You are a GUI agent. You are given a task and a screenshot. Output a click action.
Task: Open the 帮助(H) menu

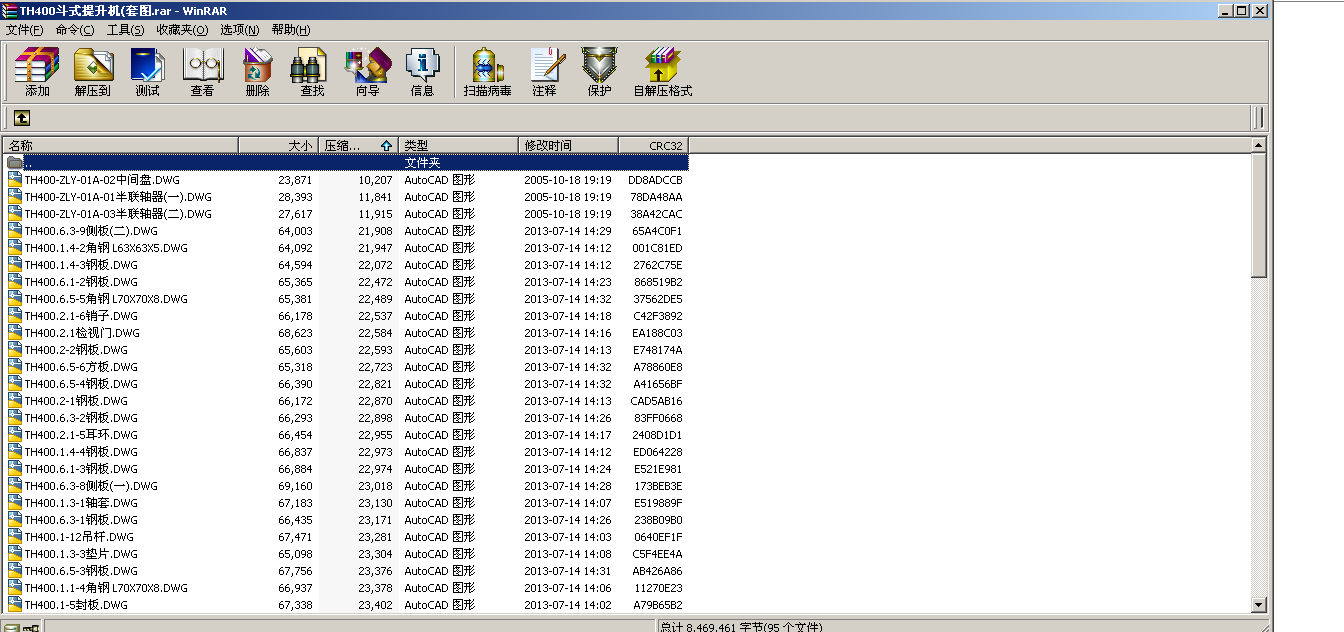[291, 30]
